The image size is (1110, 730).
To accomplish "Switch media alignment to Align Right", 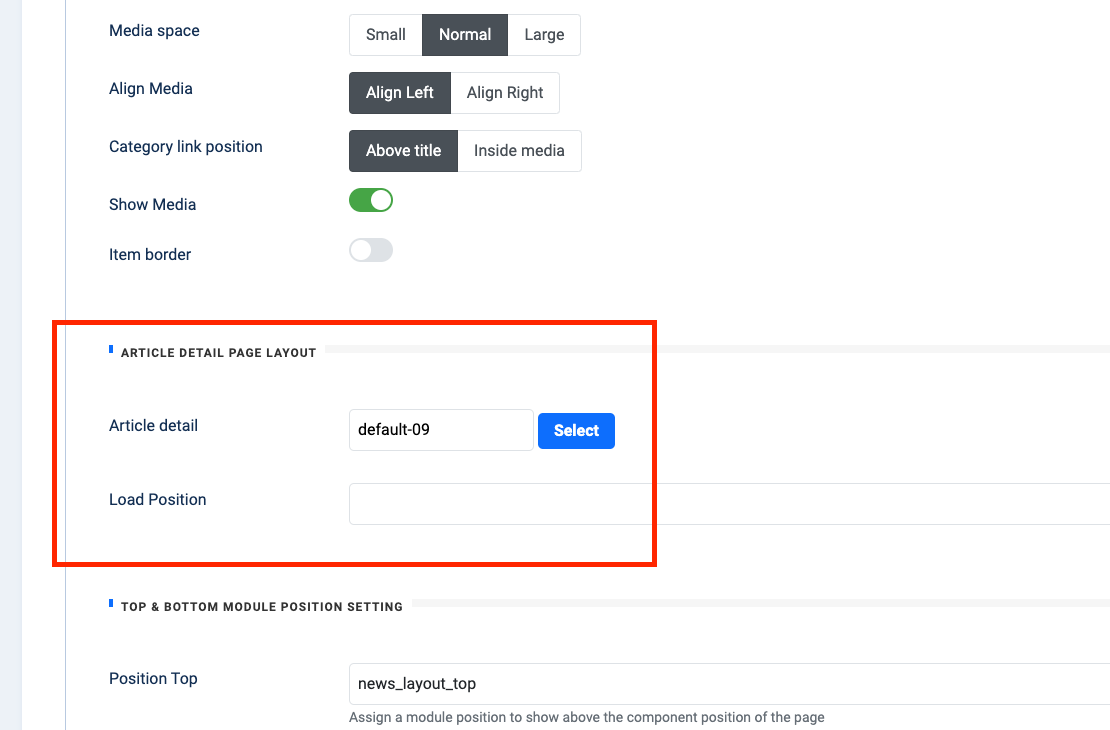I will [505, 93].
